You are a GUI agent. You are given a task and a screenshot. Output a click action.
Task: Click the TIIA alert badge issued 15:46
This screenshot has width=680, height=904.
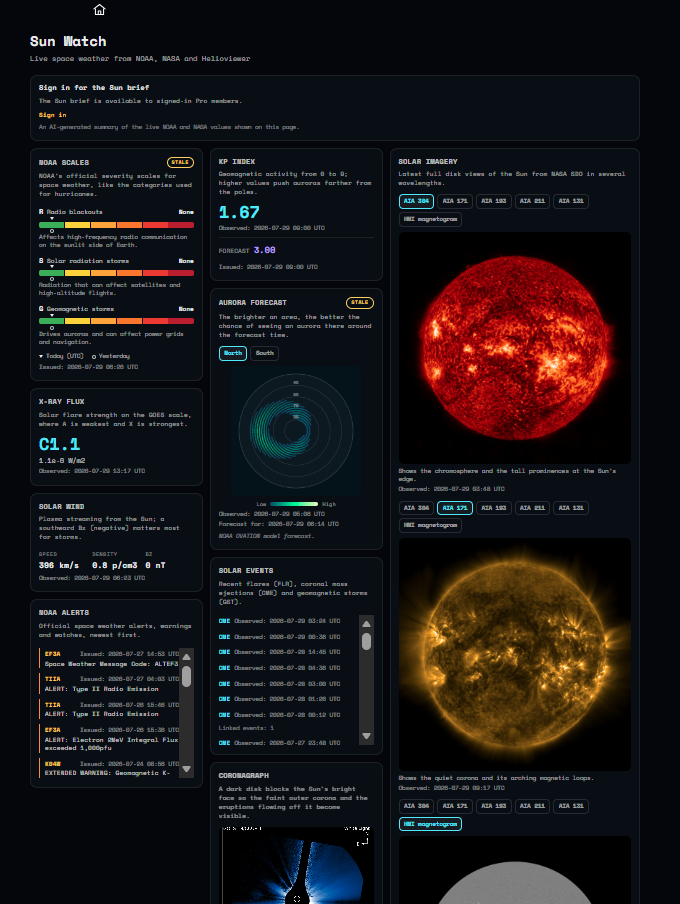(52, 705)
